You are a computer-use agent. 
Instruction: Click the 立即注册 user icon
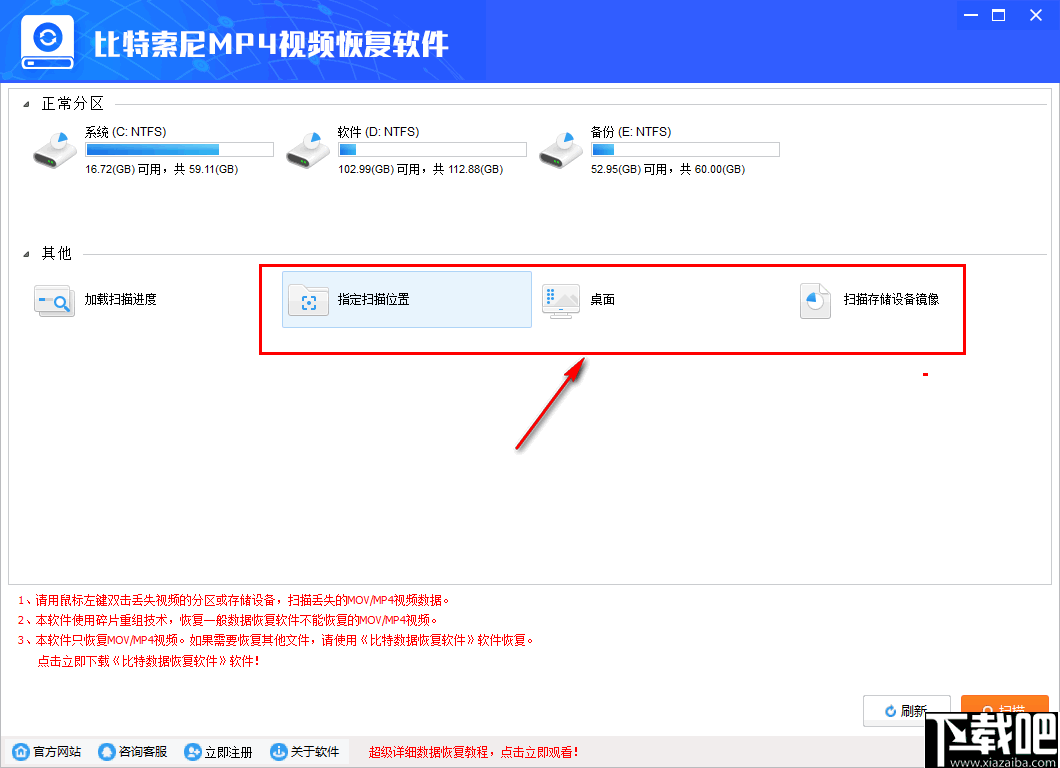pyautogui.click(x=193, y=751)
